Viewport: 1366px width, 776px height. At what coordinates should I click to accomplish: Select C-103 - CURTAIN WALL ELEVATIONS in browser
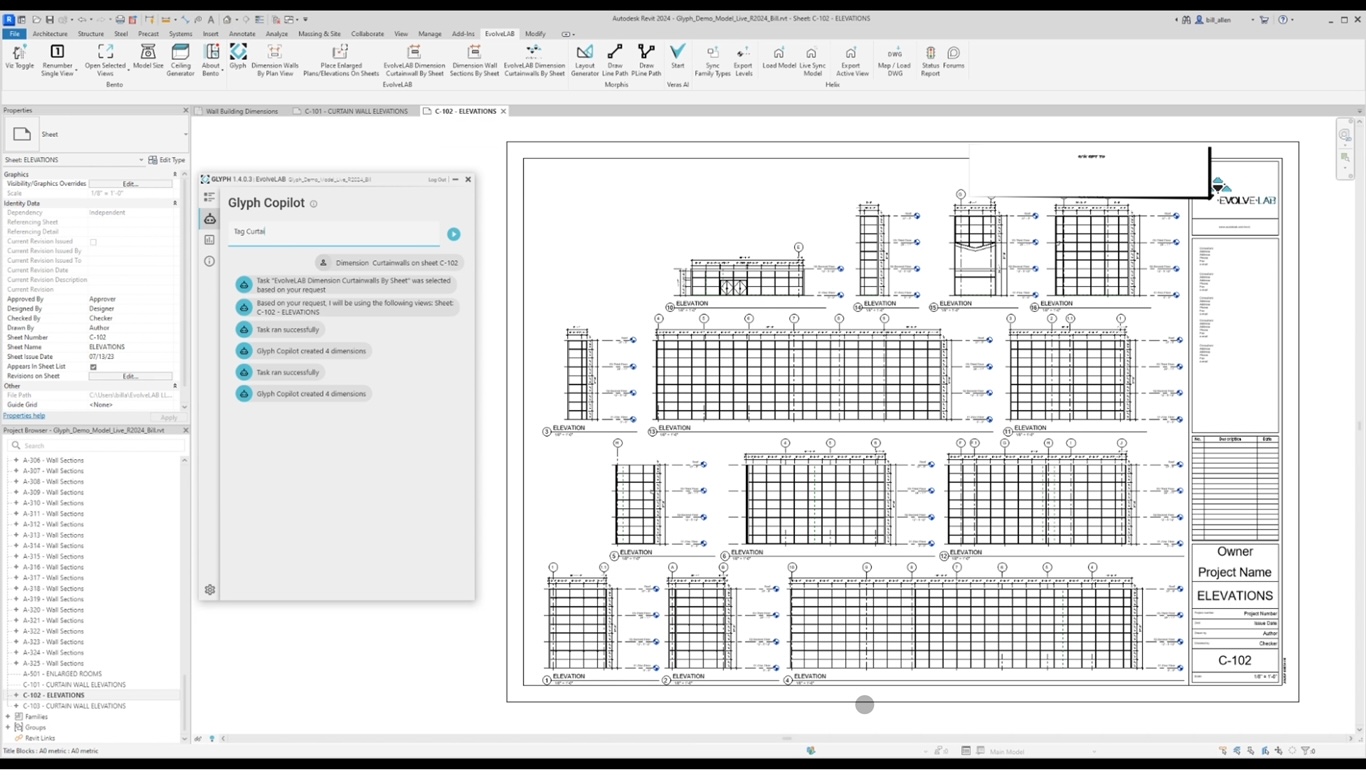tap(74, 706)
